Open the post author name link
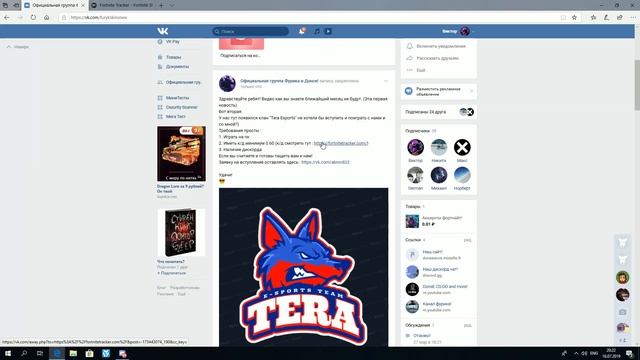640x360 pixels. click(x=279, y=81)
